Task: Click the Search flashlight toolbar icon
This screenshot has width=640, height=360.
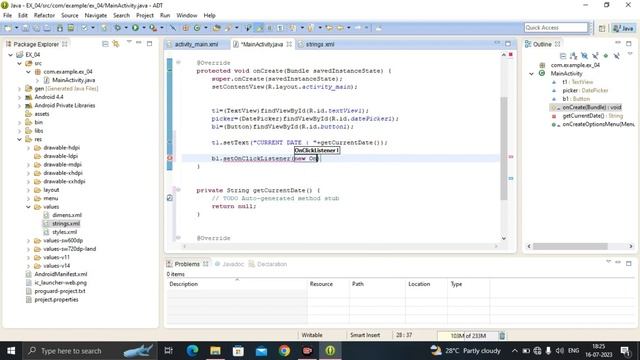Action: [x=228, y=28]
